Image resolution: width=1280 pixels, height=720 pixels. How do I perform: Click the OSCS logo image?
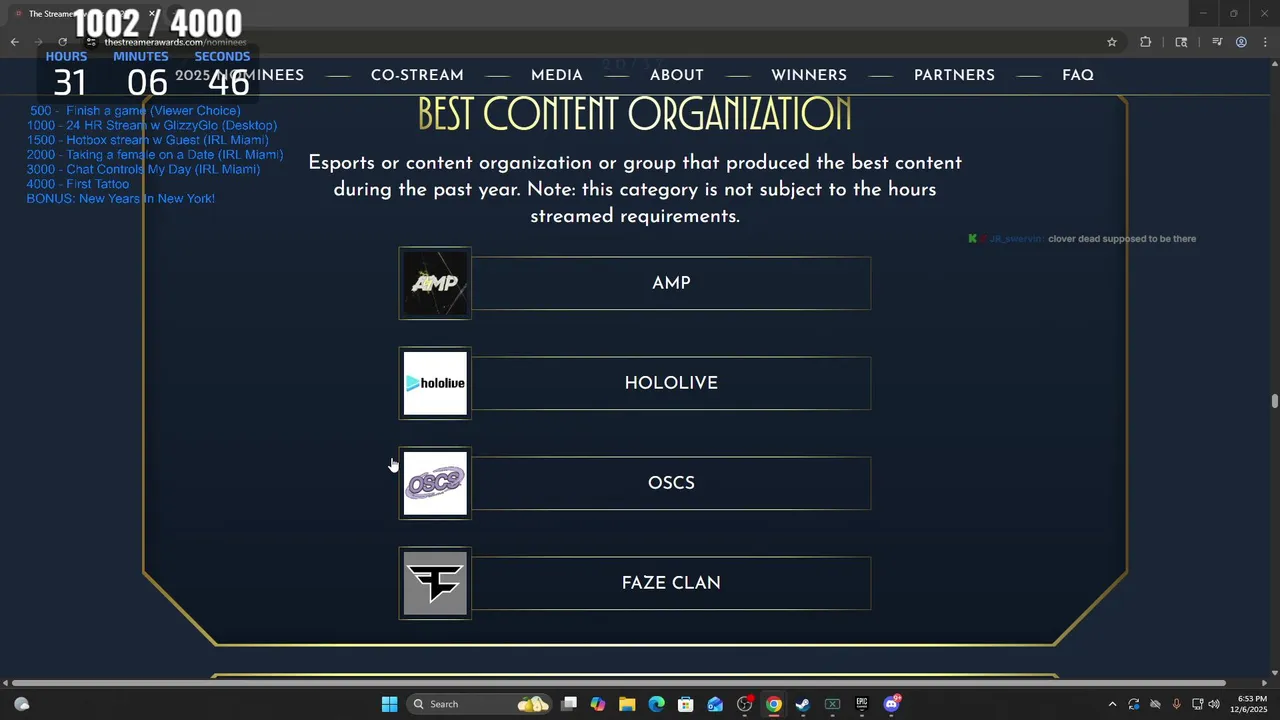click(x=435, y=483)
